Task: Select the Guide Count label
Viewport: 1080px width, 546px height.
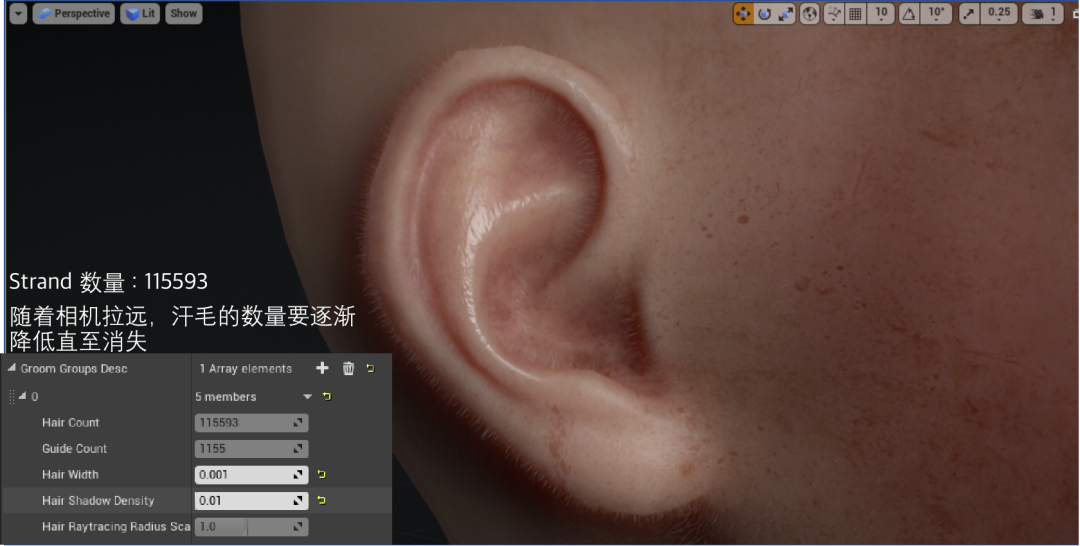Action: point(74,448)
